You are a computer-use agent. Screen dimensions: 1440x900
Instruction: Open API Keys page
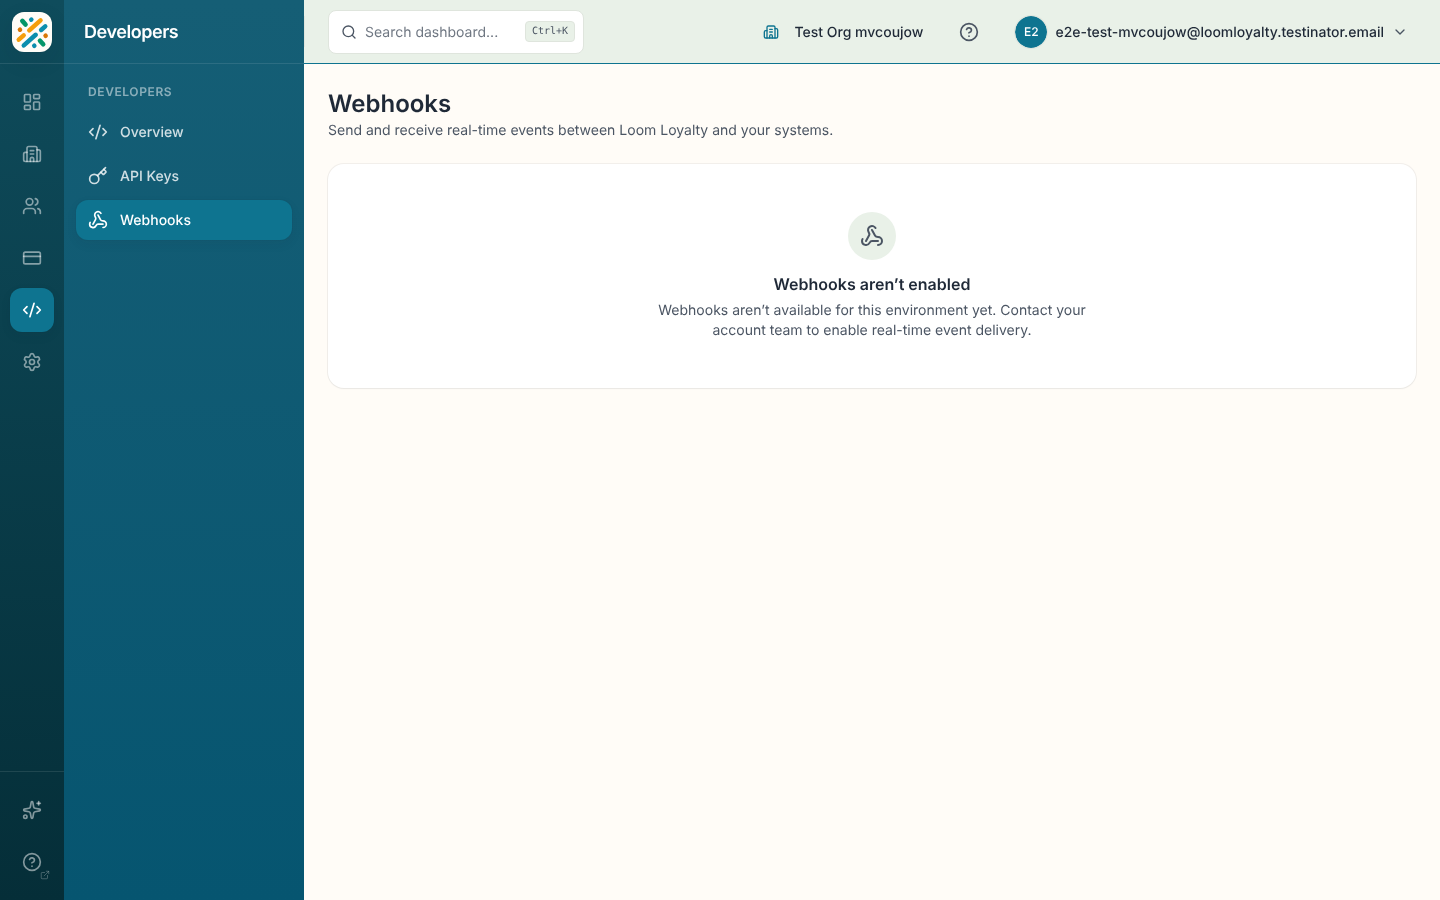coord(184,176)
